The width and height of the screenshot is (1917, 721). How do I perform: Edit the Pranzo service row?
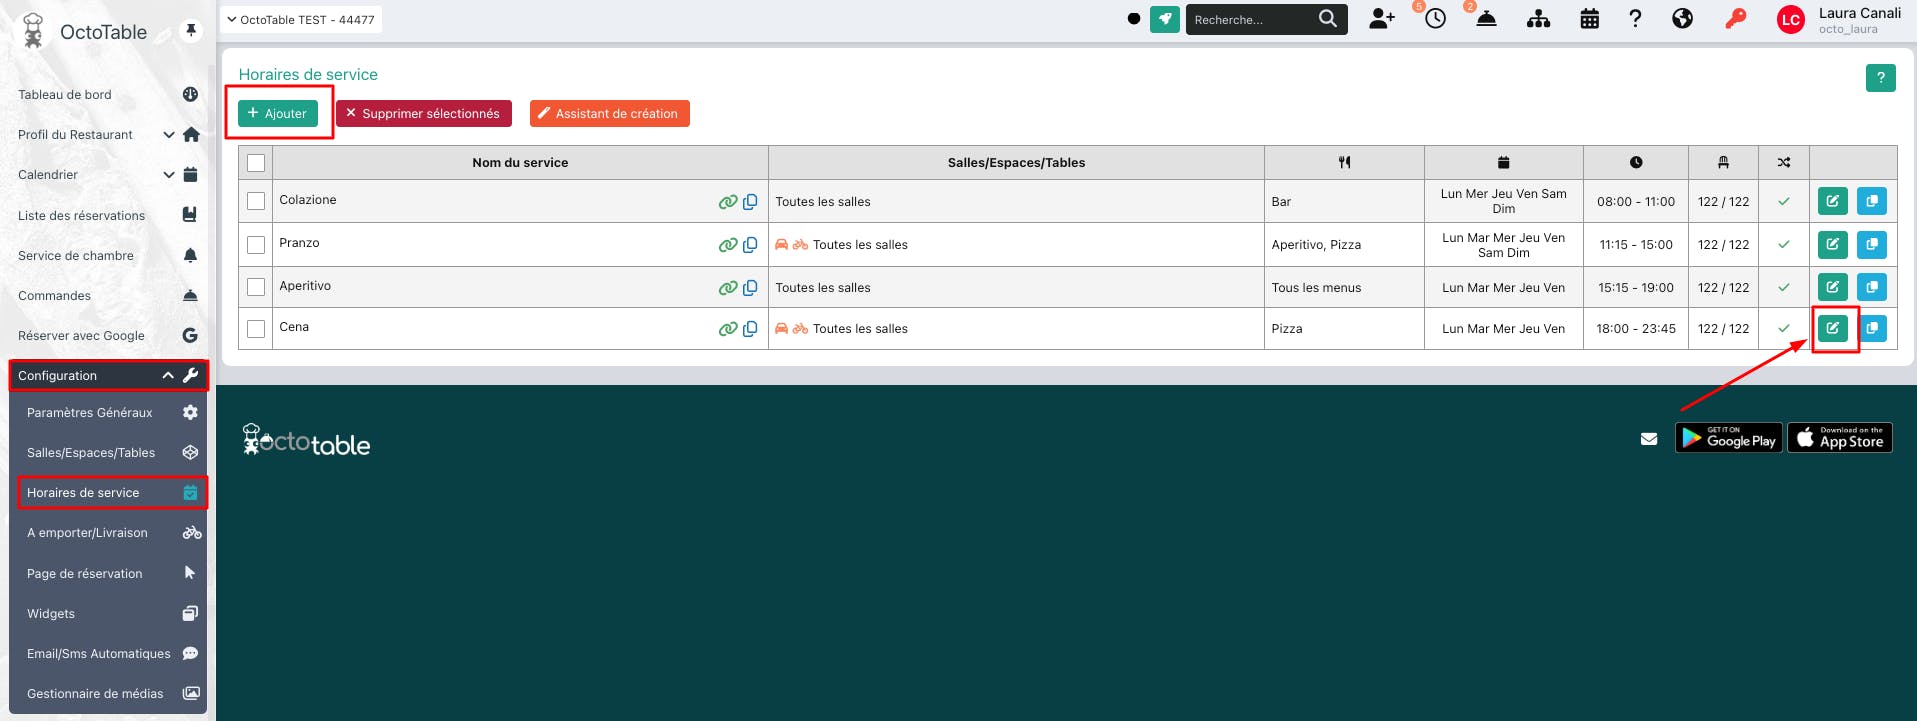pos(1832,244)
